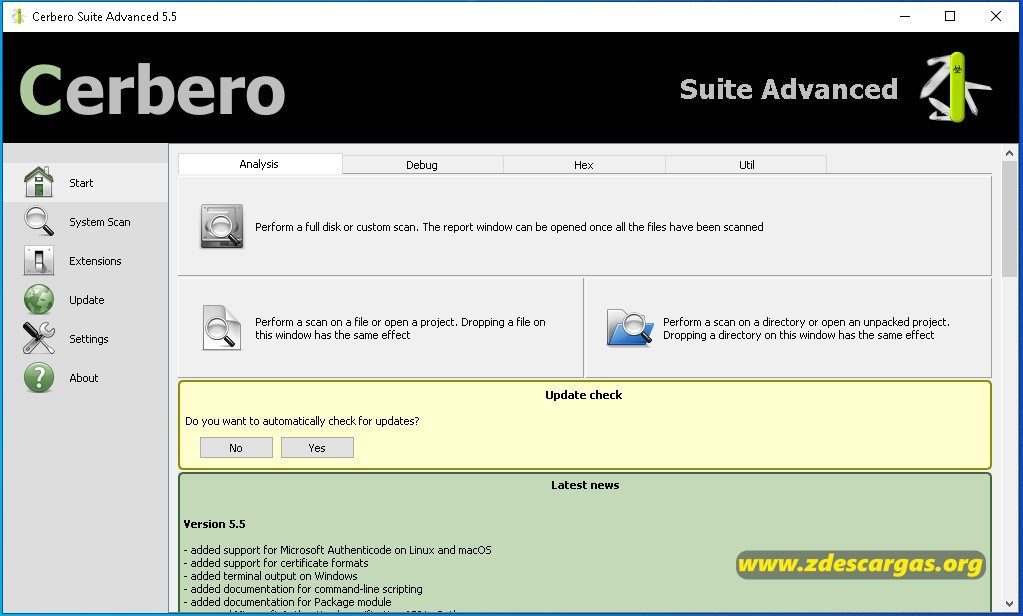
Task: Click the Update globe icon
Action: tap(38, 300)
